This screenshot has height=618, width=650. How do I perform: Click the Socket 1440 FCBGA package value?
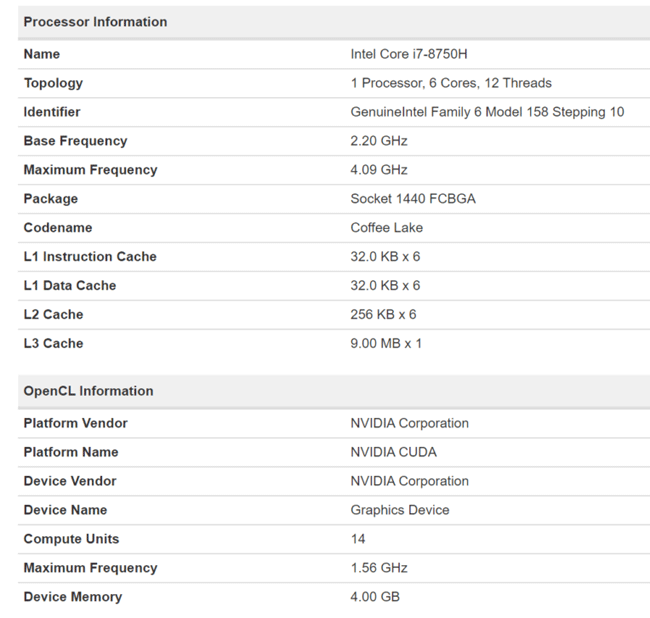point(413,199)
